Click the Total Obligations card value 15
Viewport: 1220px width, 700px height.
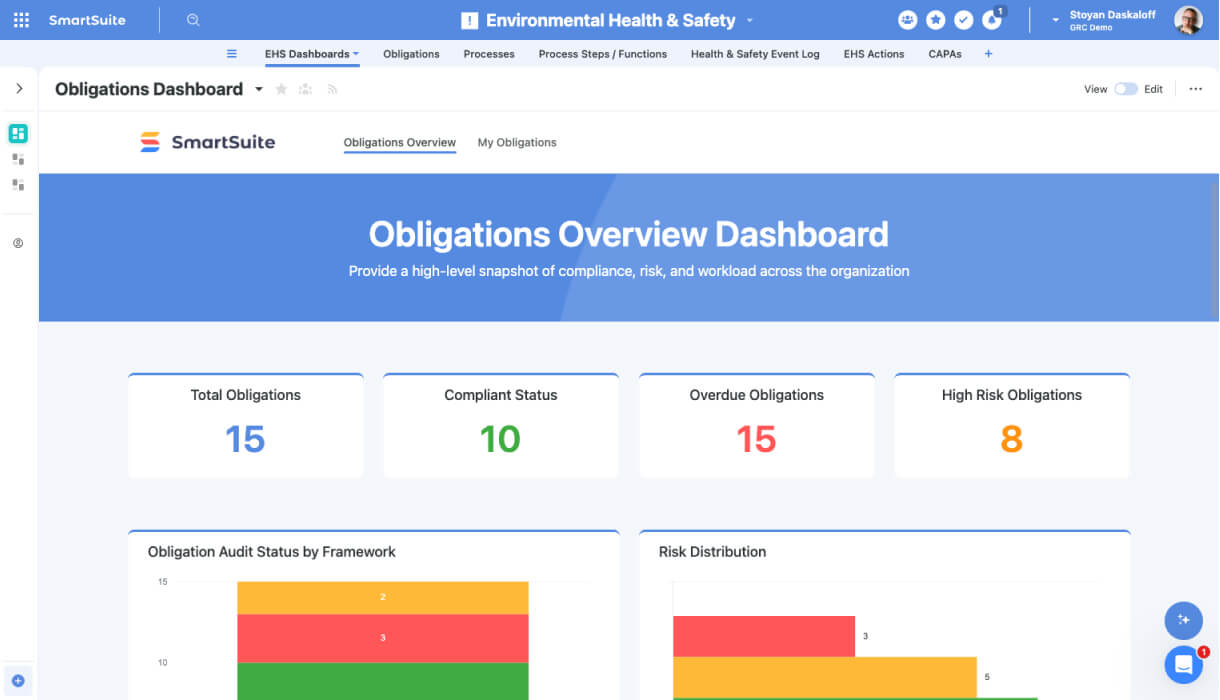point(245,439)
